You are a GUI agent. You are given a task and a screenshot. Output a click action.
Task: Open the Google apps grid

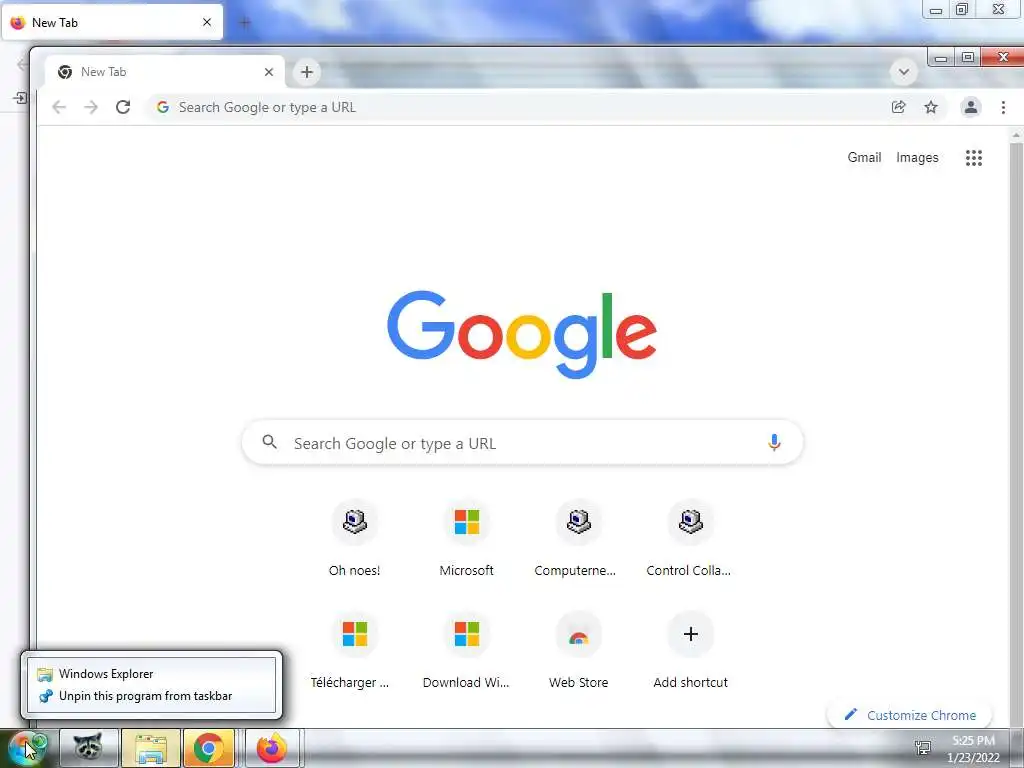click(974, 157)
